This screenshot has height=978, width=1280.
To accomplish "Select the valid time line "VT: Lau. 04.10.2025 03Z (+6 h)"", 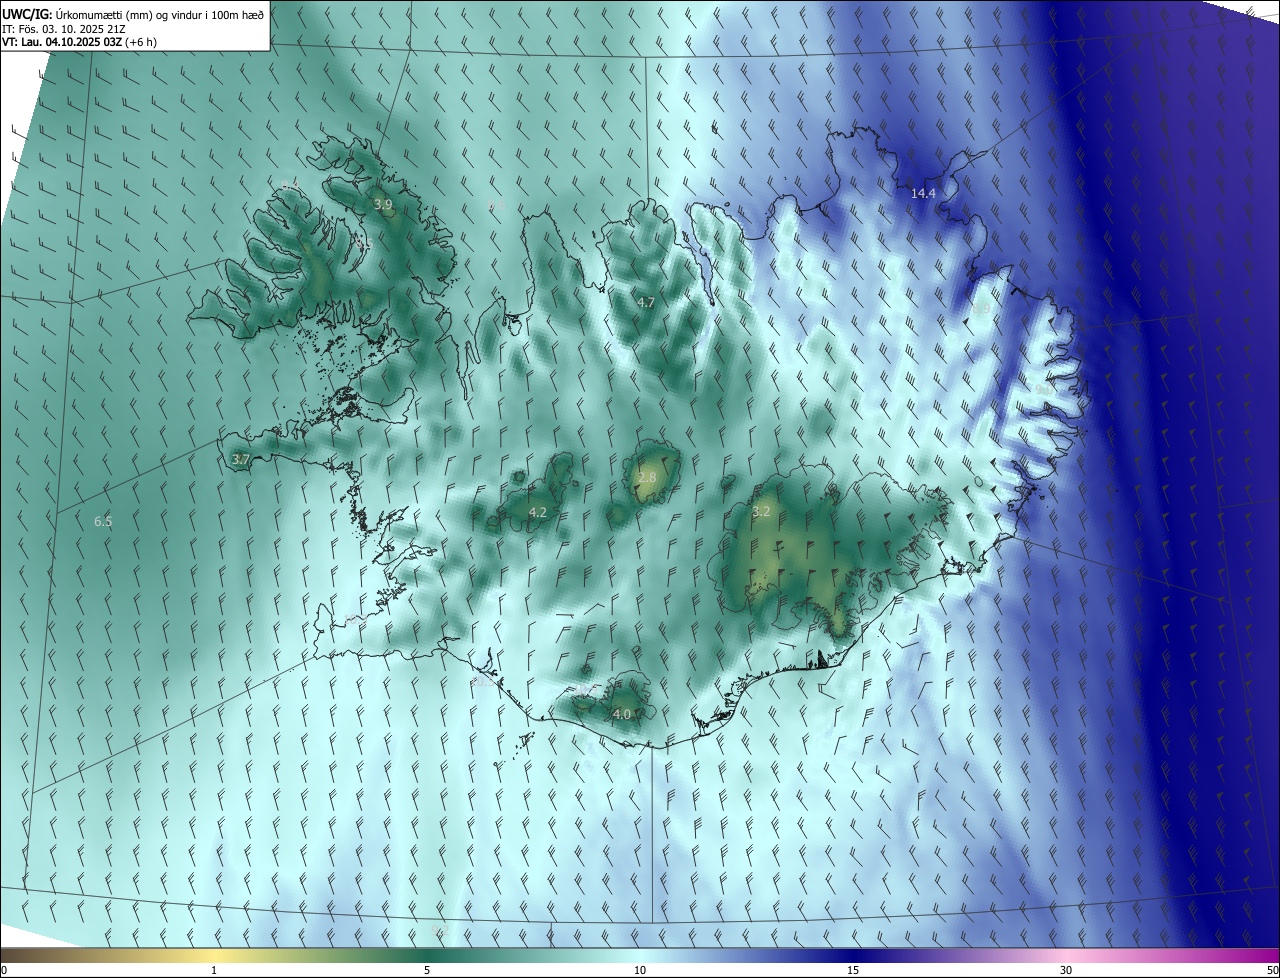I will coord(79,42).
